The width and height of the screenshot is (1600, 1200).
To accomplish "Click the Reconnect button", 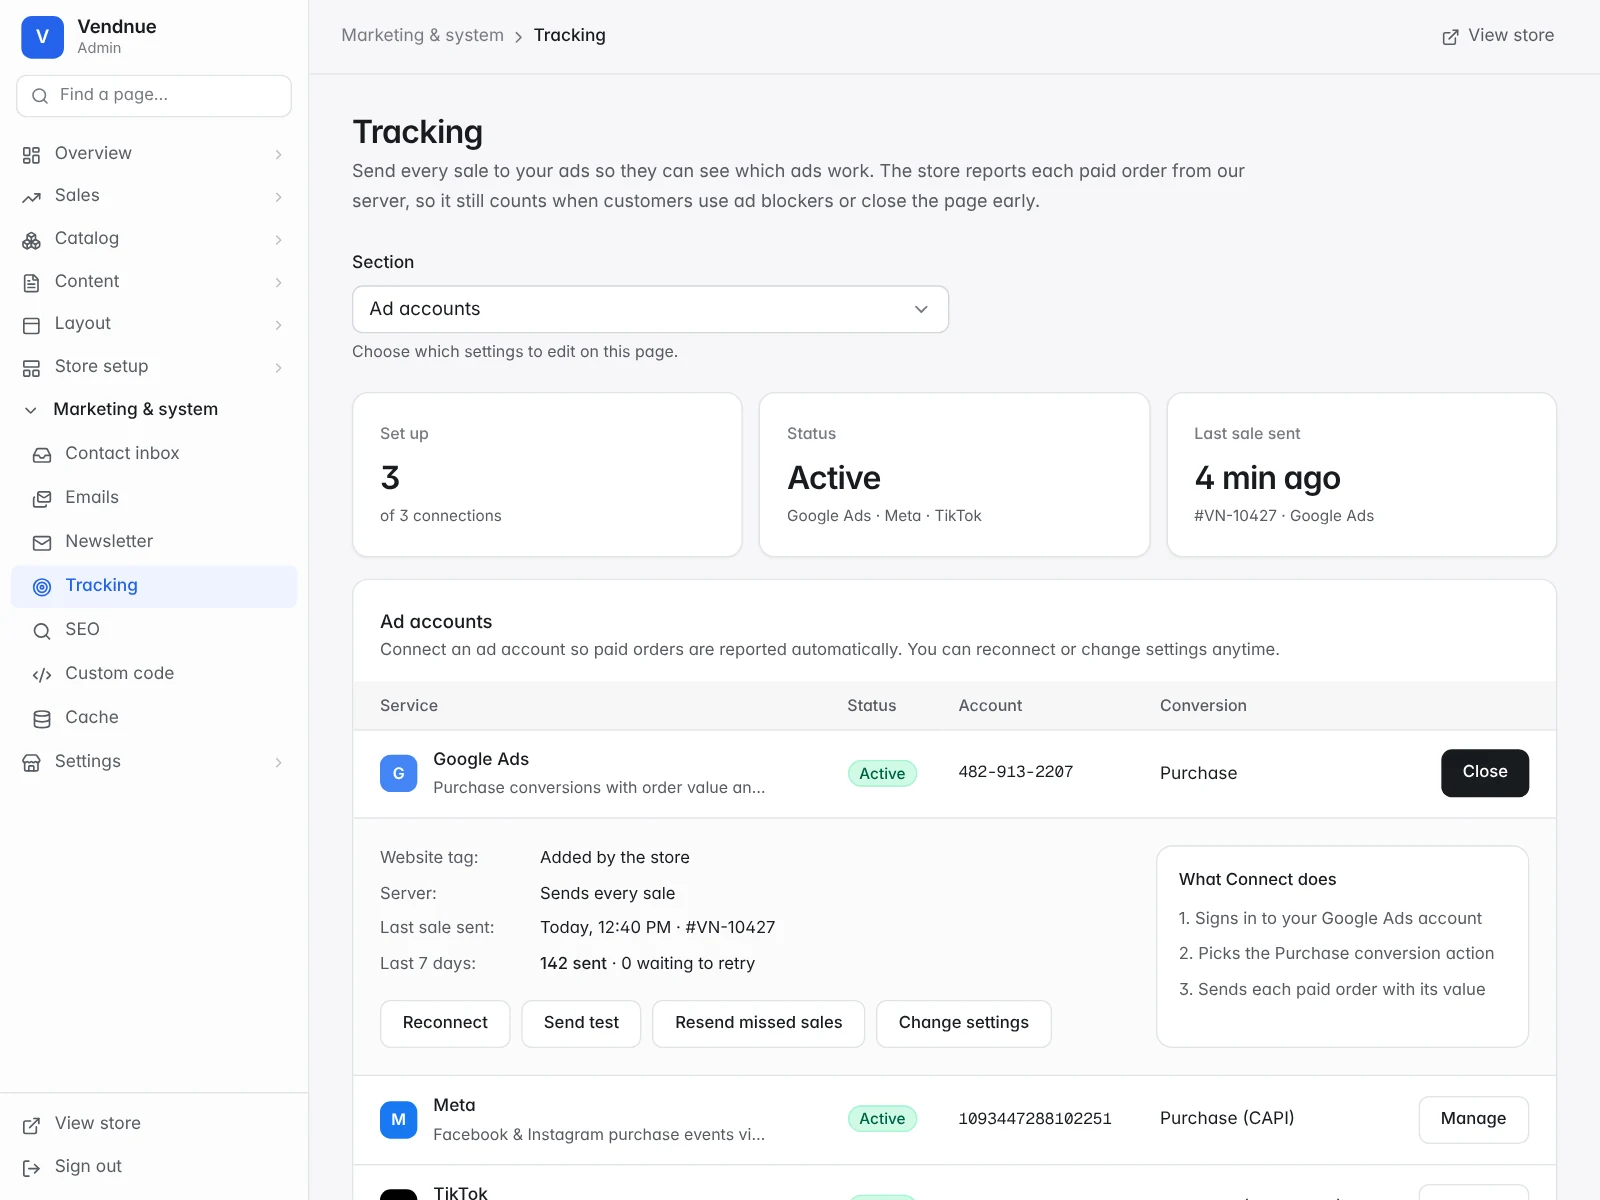I will [x=445, y=1023].
